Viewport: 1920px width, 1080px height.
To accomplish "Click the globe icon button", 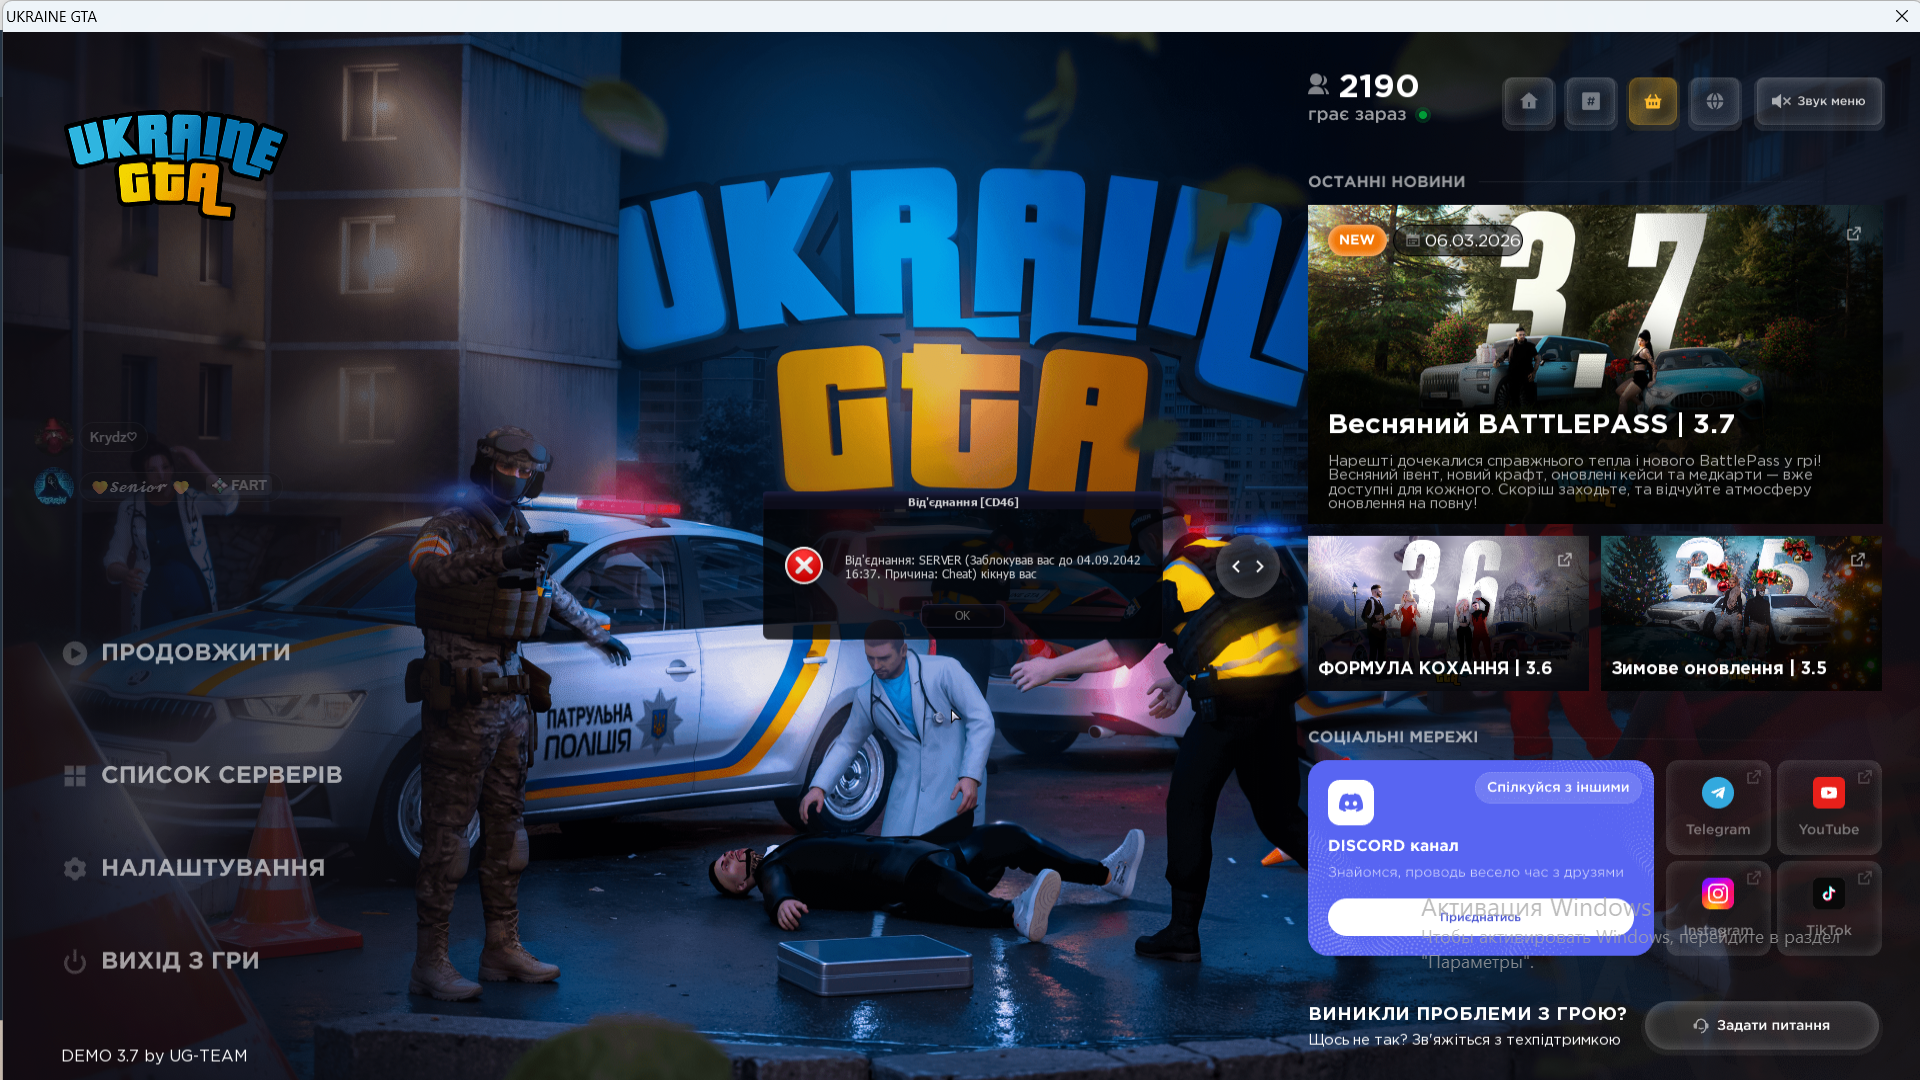I will [1715, 102].
